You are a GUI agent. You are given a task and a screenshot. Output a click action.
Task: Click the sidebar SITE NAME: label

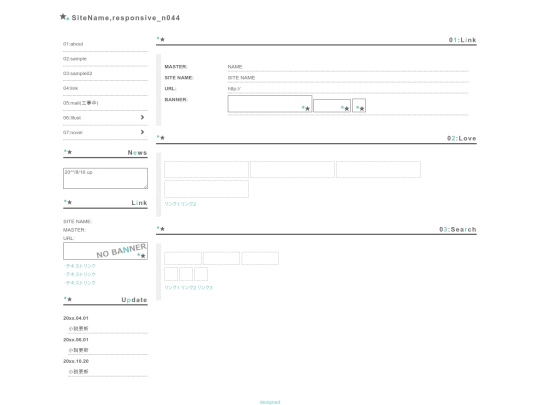click(x=77, y=221)
